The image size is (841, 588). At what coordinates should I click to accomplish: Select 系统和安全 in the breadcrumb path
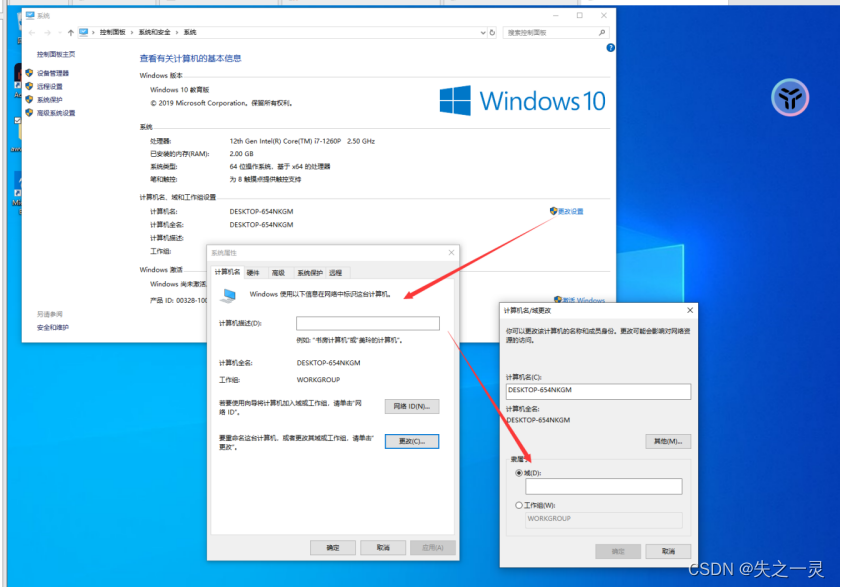[x=154, y=32]
